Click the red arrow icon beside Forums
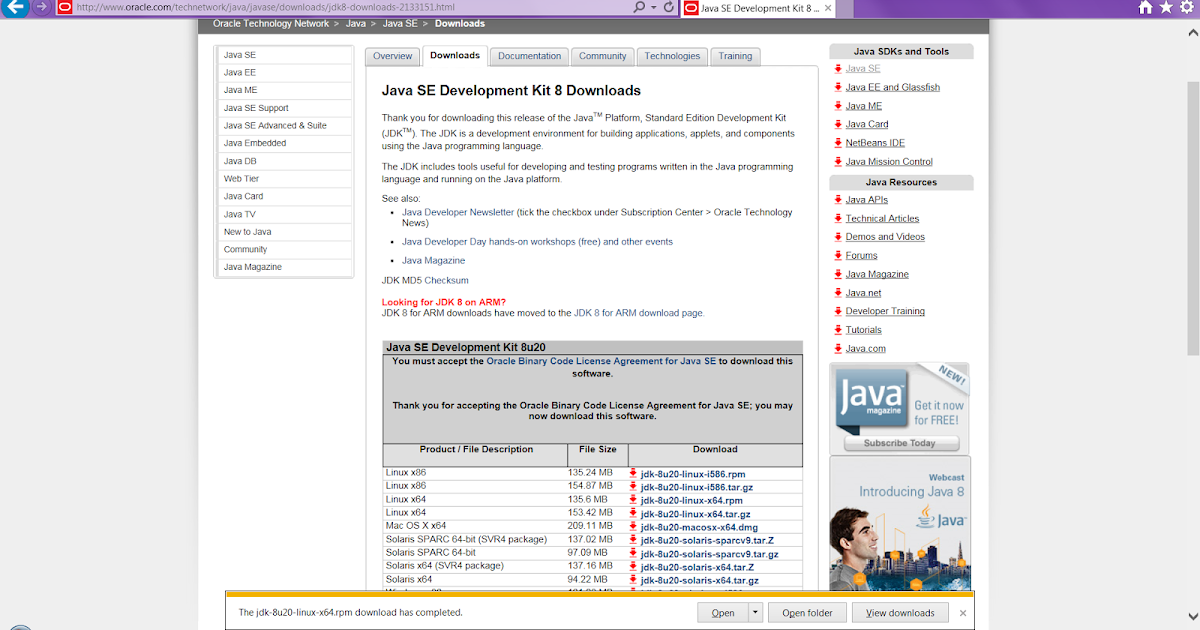The height and width of the screenshot is (630, 1200). pos(838,255)
